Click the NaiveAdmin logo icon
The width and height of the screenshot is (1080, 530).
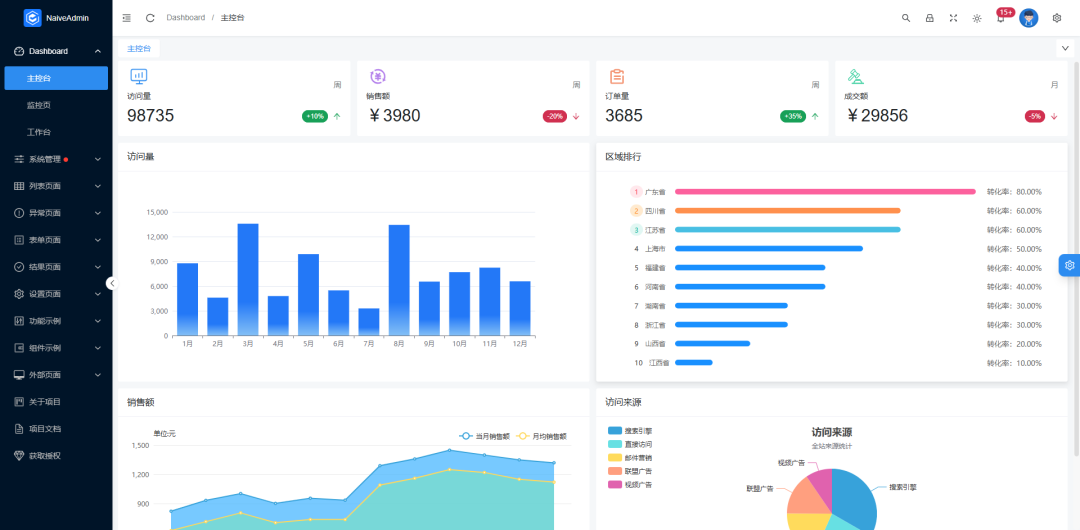pos(33,18)
